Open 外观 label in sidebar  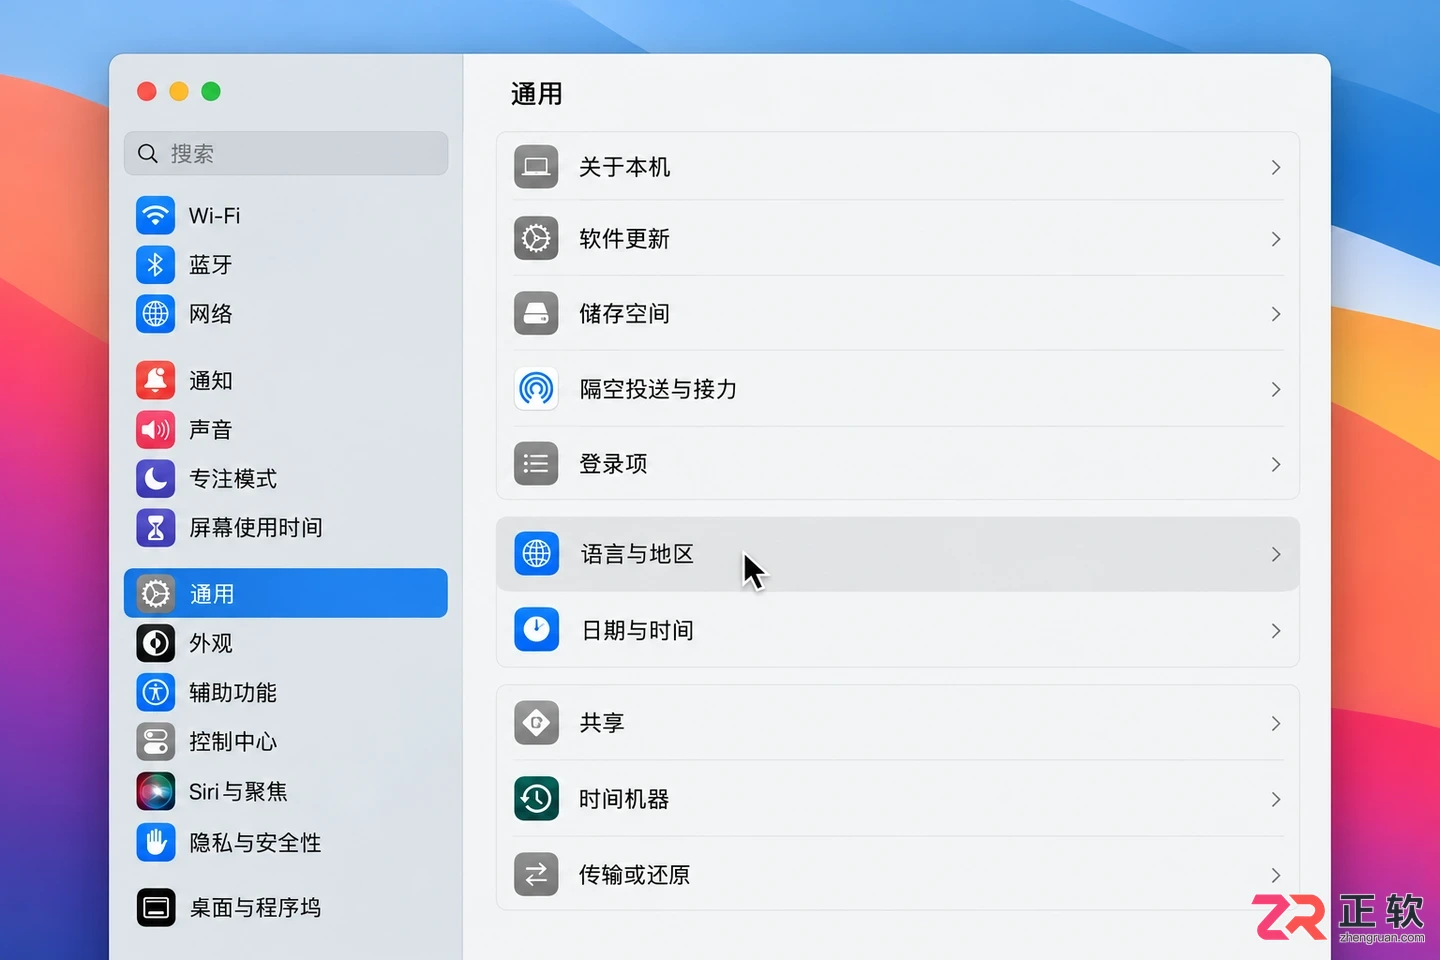(x=211, y=643)
